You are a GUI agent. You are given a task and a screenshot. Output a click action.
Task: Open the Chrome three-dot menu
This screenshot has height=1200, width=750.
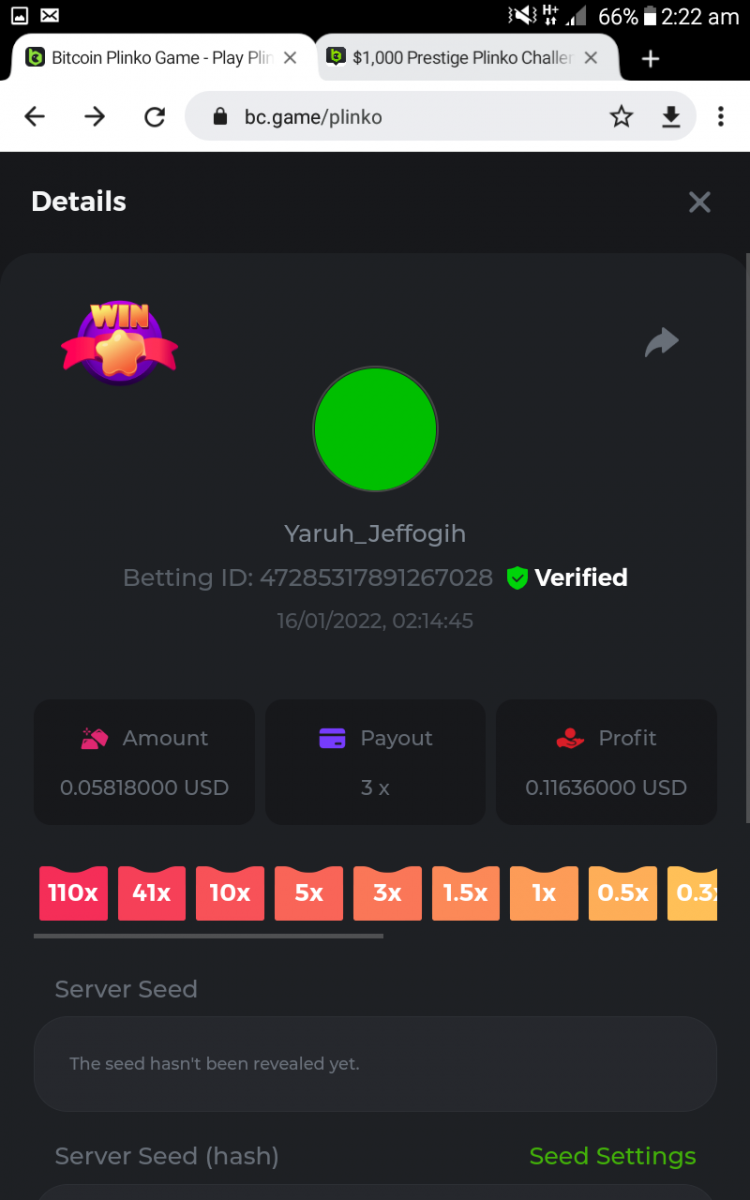(720, 117)
